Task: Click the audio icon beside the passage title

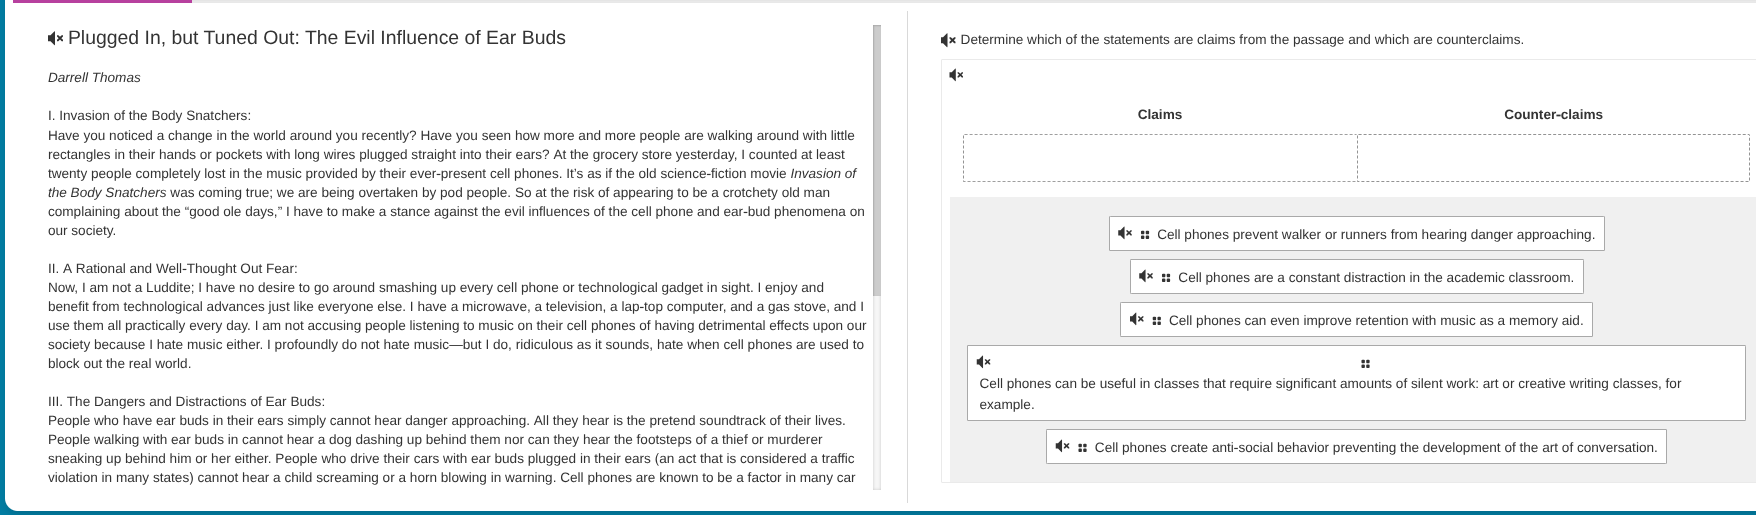Action: click(x=55, y=38)
